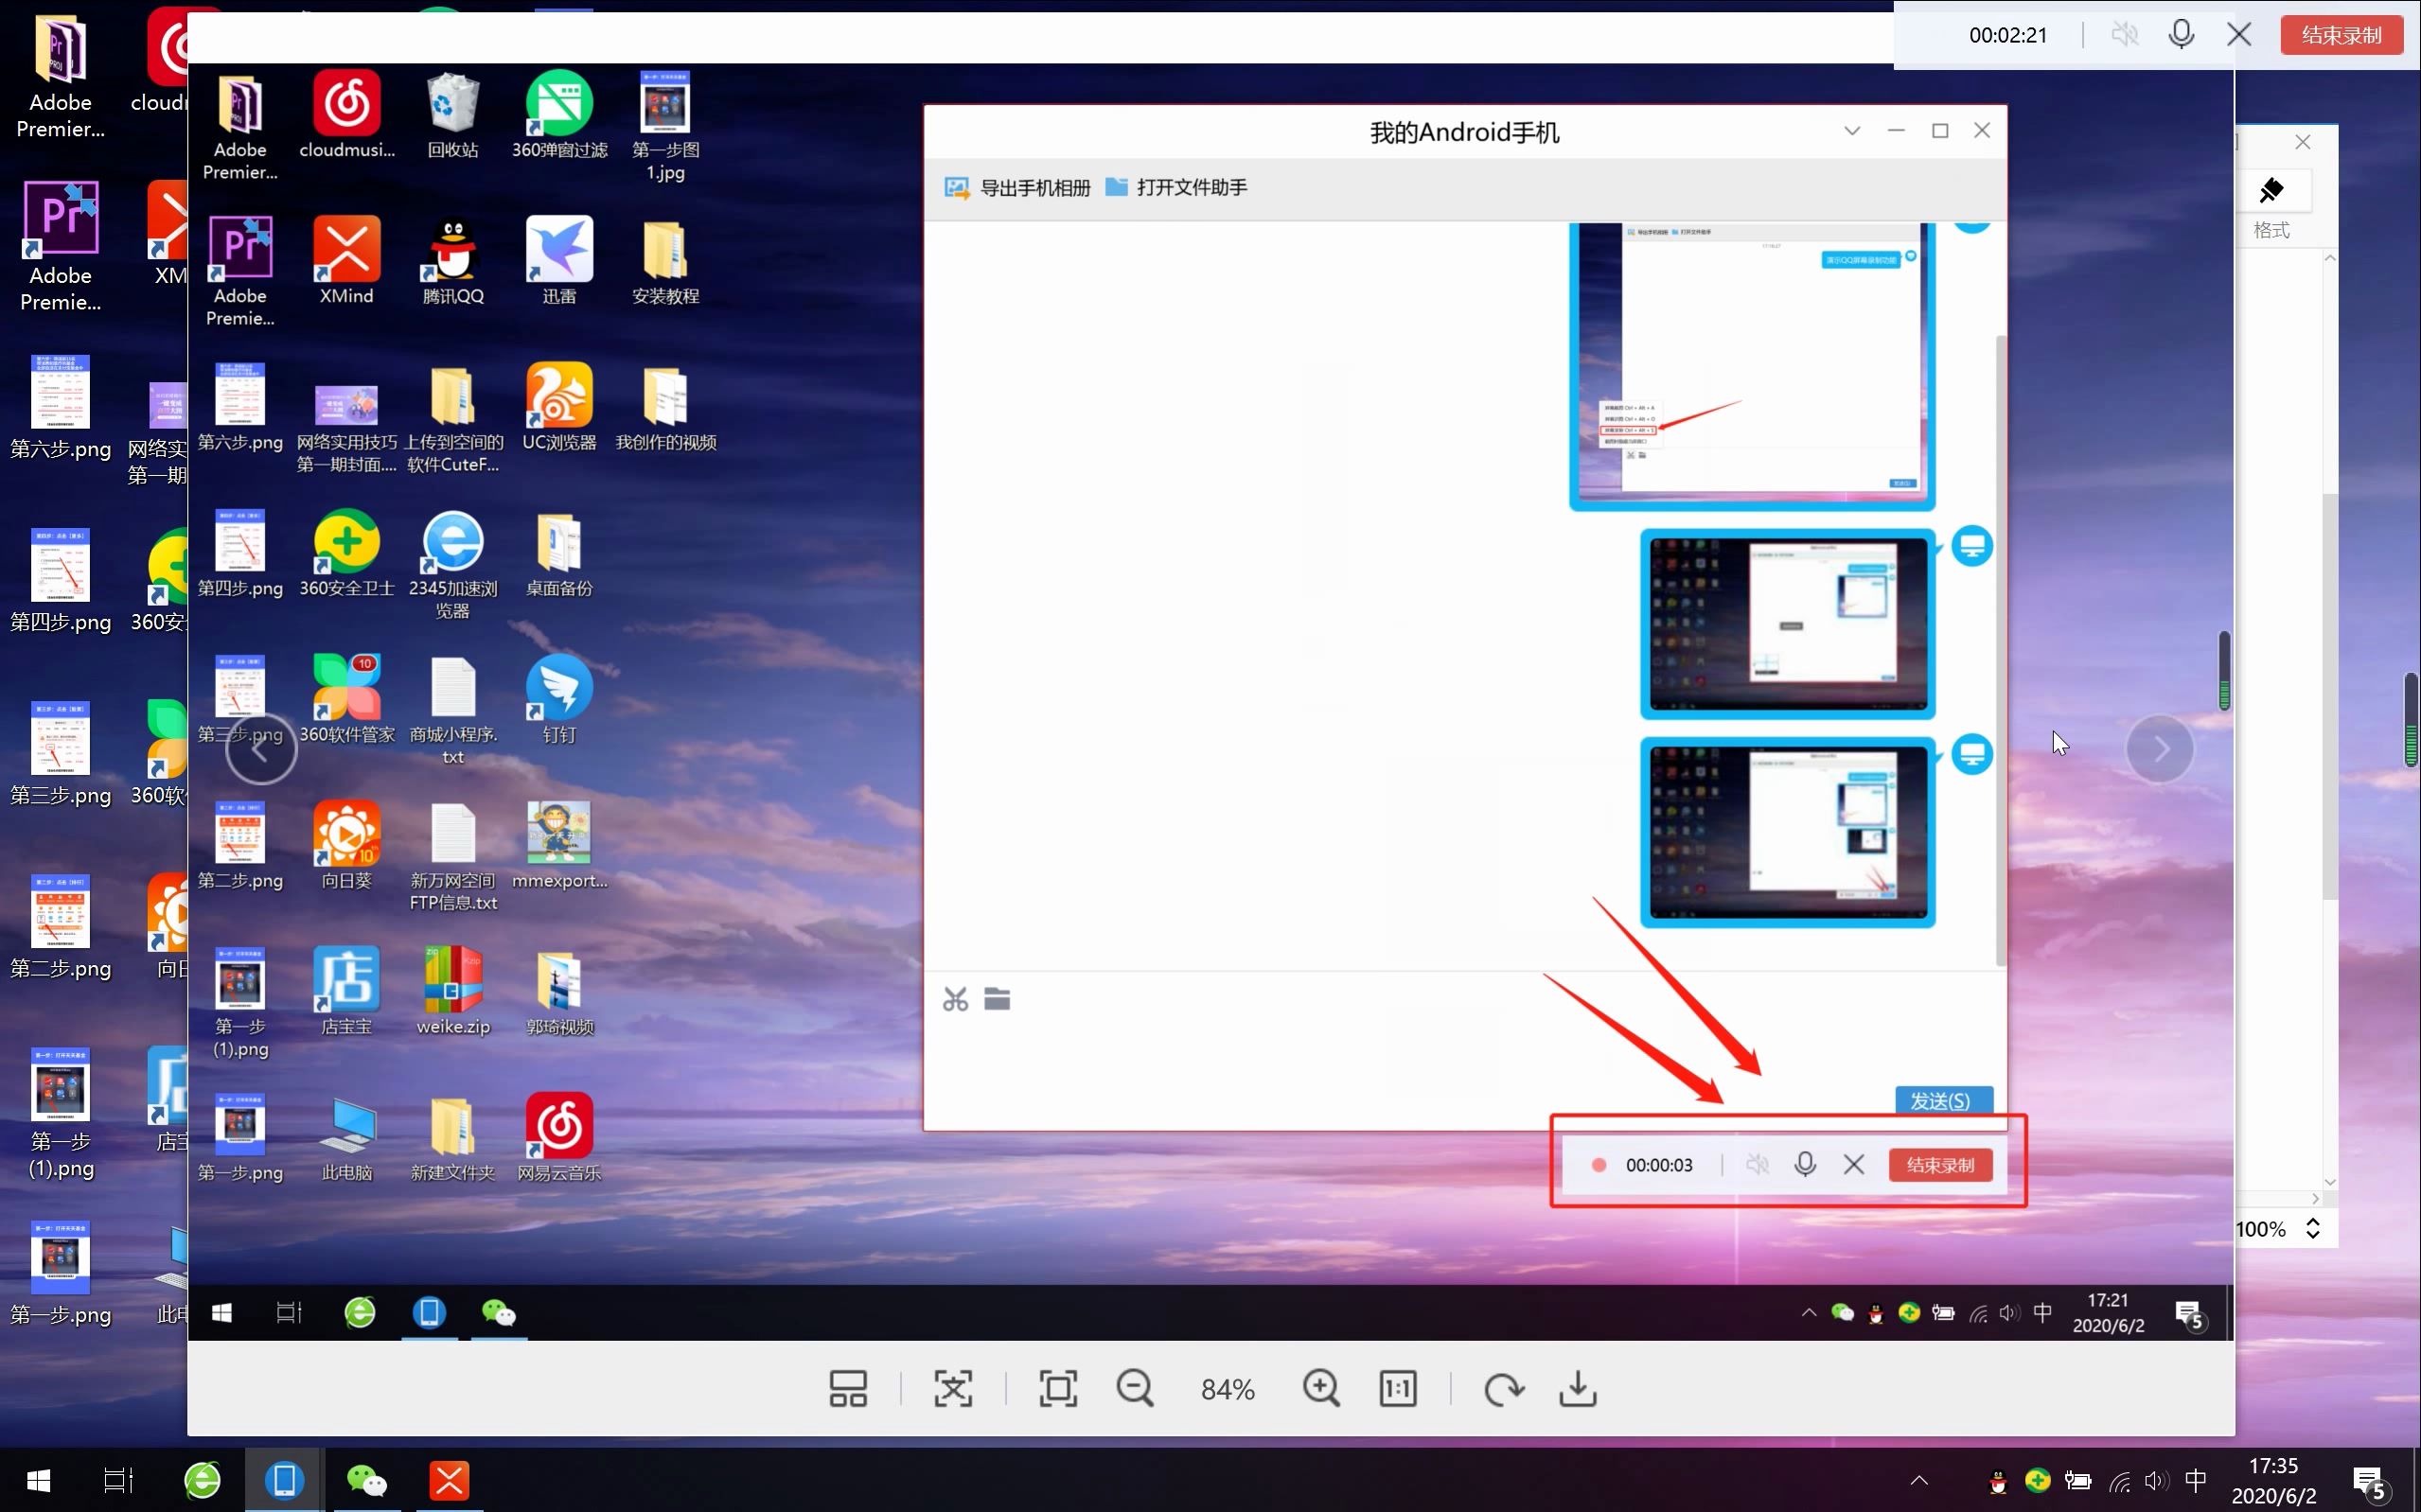Open volume control in bottom system tray
The width and height of the screenshot is (2421, 1512).
tap(2157, 1481)
